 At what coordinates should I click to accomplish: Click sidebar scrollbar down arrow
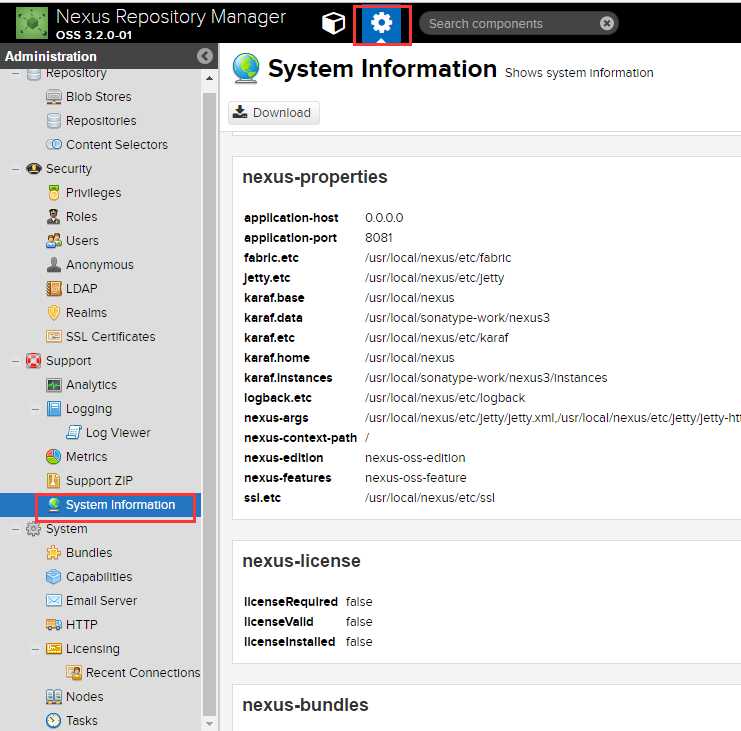209,723
